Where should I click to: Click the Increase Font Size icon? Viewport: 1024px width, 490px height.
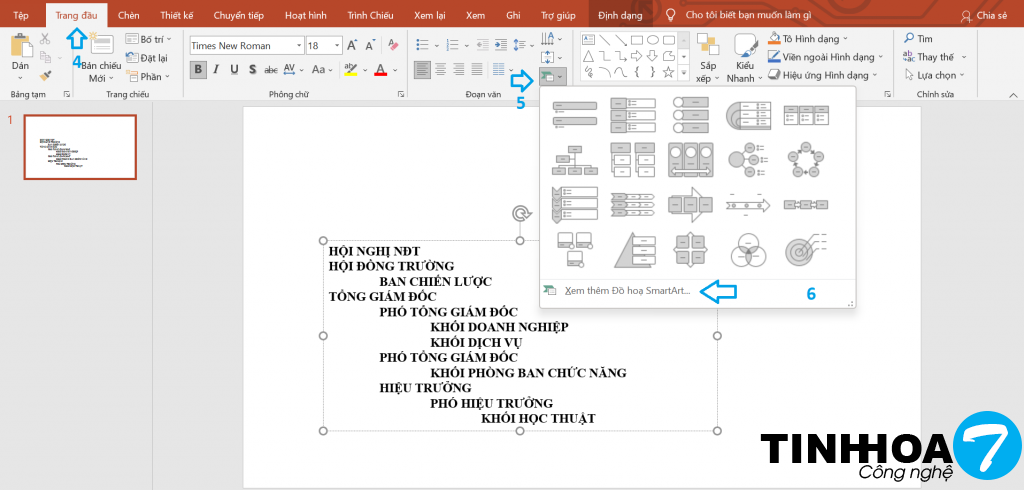(x=352, y=46)
